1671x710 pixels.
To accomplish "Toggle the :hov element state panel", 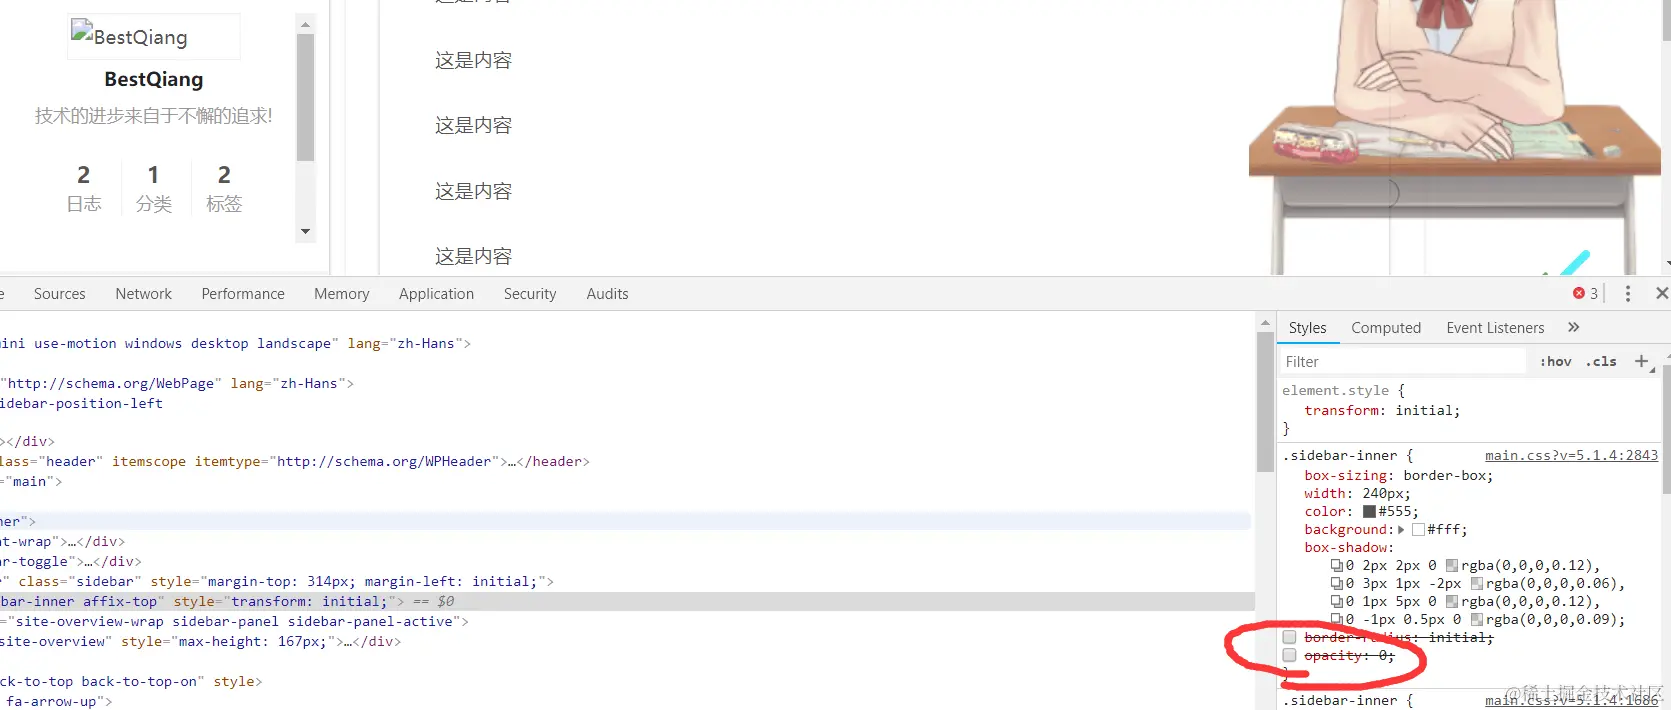I will pyautogui.click(x=1555, y=361).
